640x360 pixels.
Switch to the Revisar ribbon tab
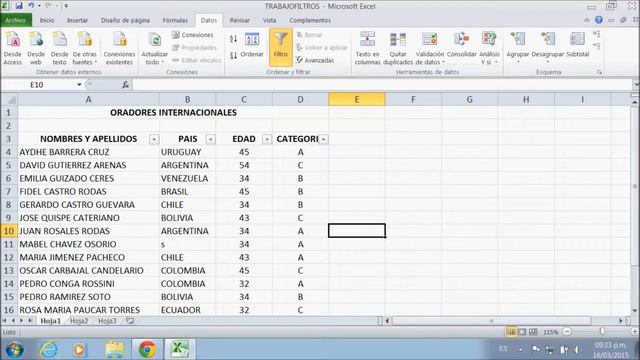coord(240,20)
